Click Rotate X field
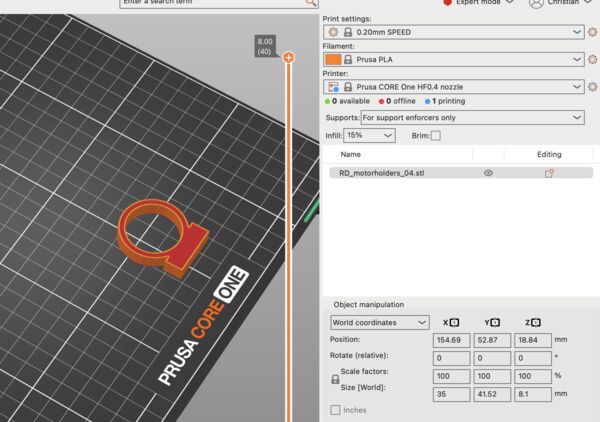Viewport: 600px width, 422px height. [452, 358]
